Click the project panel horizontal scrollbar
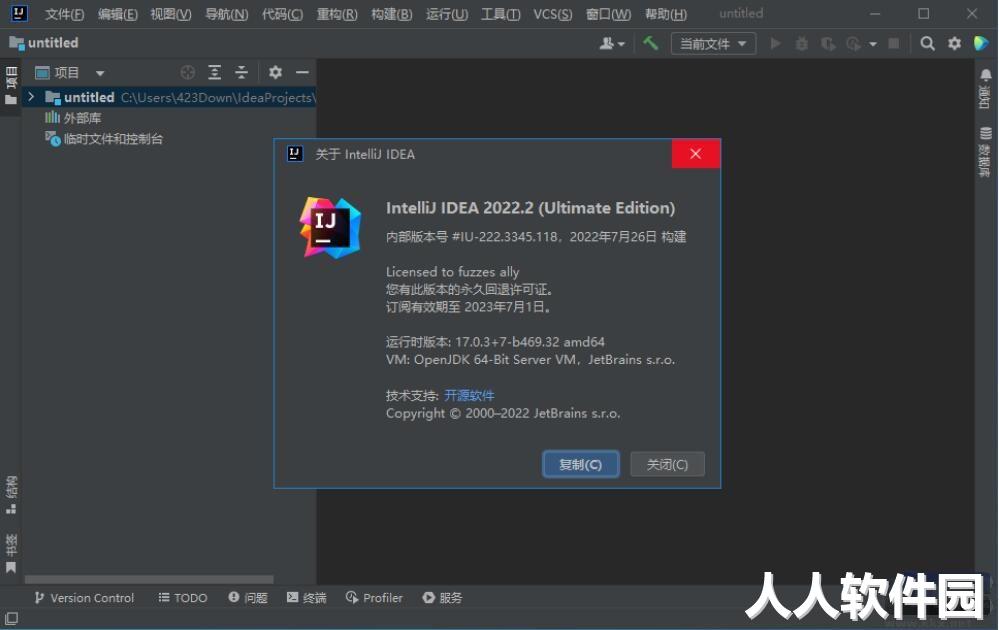Screen dimensions: 999x630 click(x=149, y=580)
